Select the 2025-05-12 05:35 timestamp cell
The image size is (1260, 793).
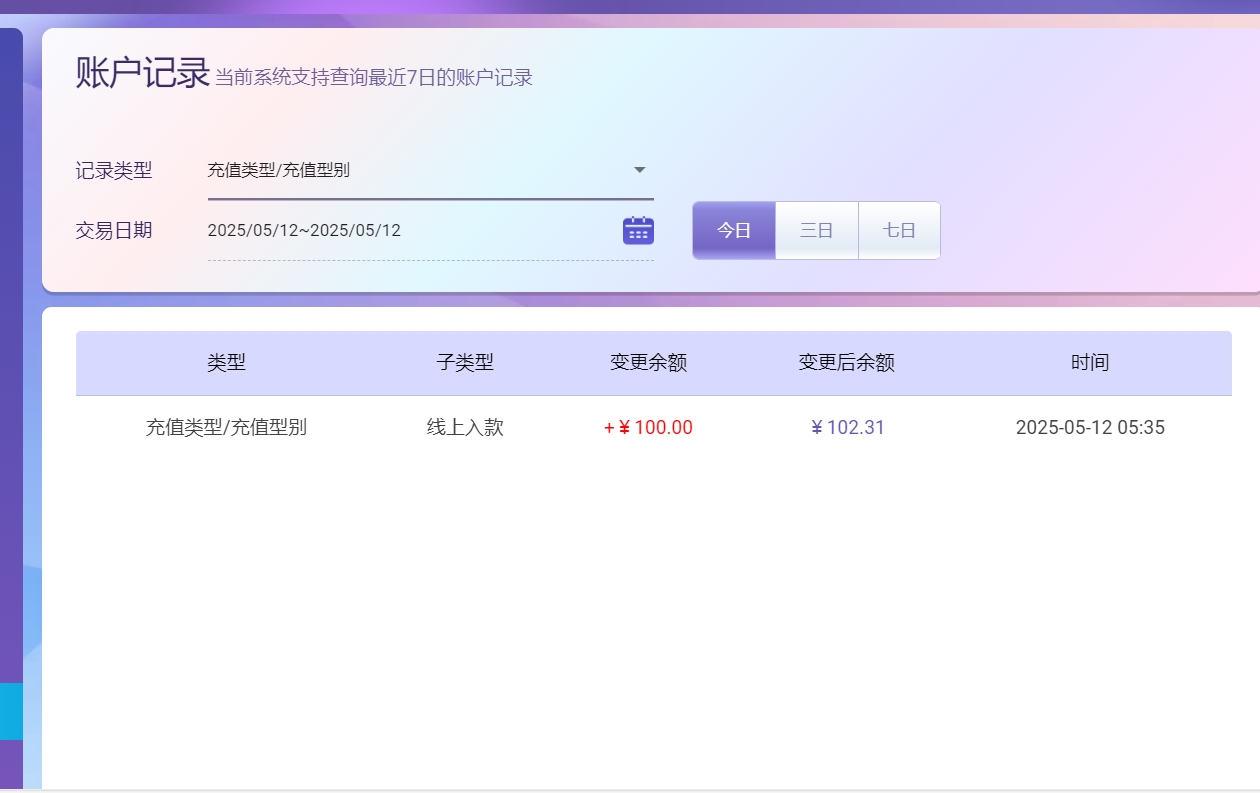1090,428
